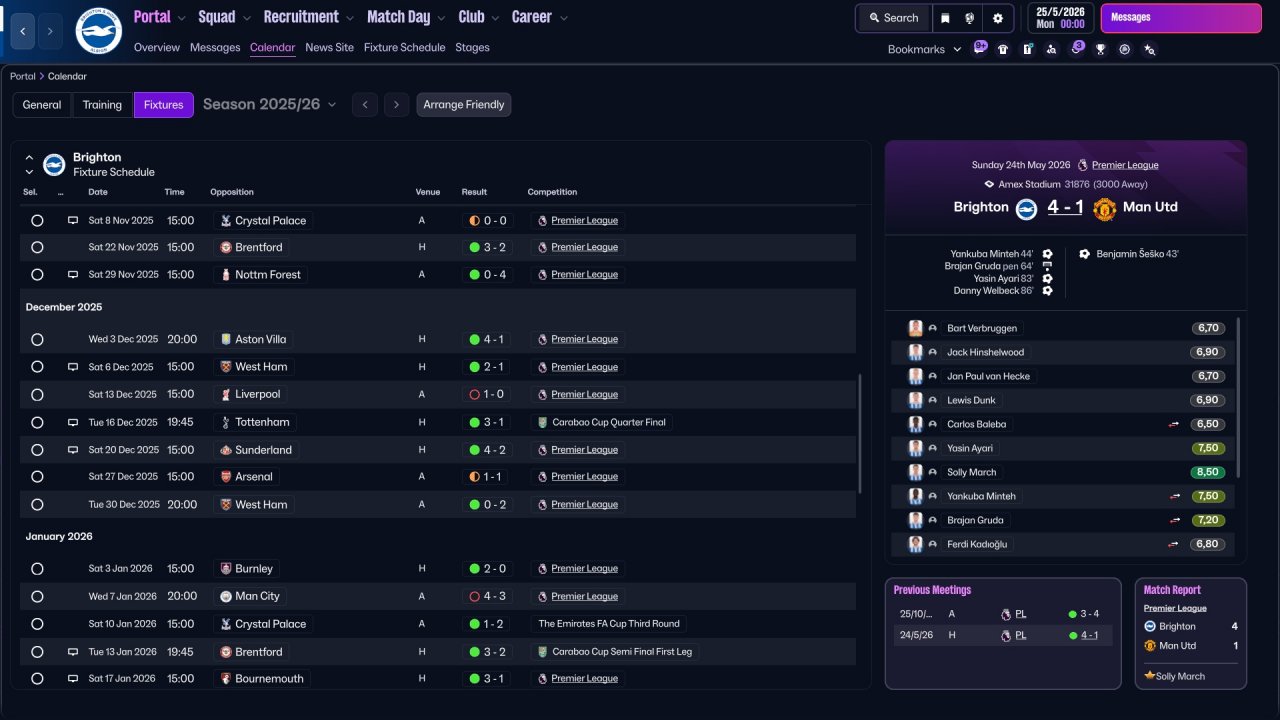Image resolution: width=1280 pixels, height=720 pixels.
Task: Open the News Site sub-menu item
Action: click(330, 47)
